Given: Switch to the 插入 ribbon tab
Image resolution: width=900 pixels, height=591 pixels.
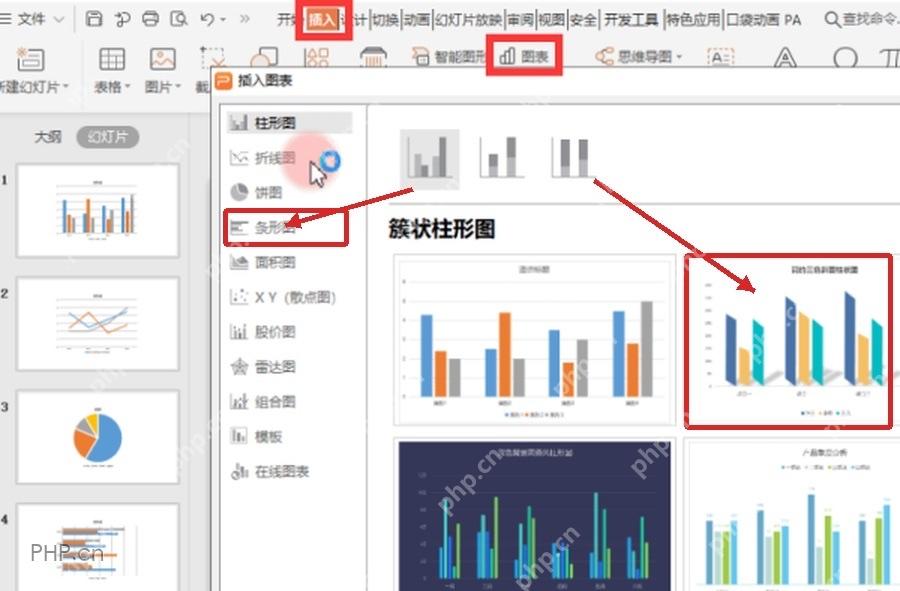Looking at the screenshot, I should click(322, 20).
